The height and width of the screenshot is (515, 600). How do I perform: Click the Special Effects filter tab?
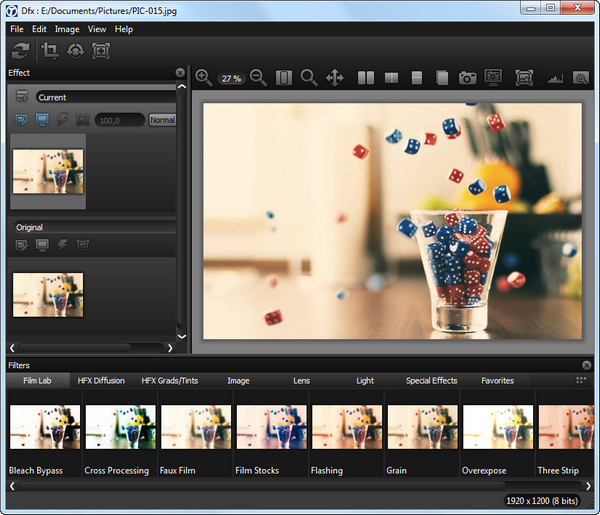431,381
